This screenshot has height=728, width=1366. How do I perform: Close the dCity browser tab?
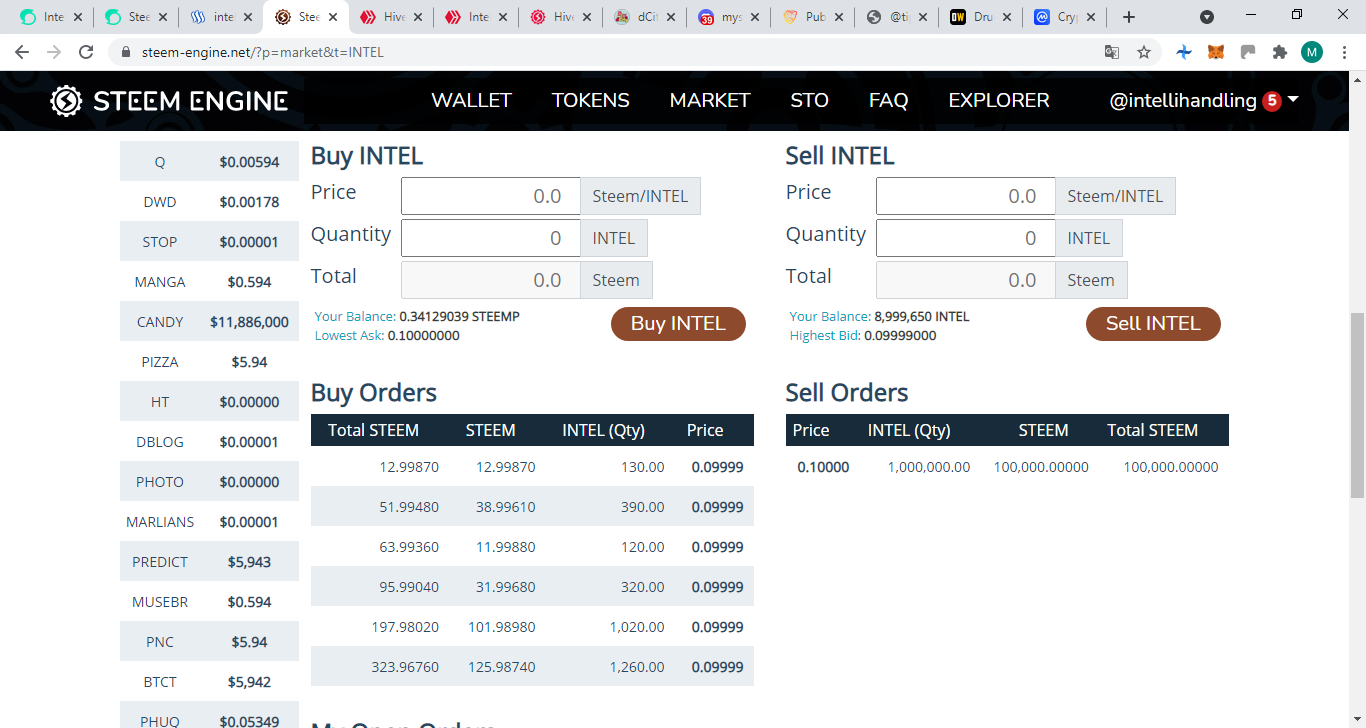pyautogui.click(x=669, y=17)
